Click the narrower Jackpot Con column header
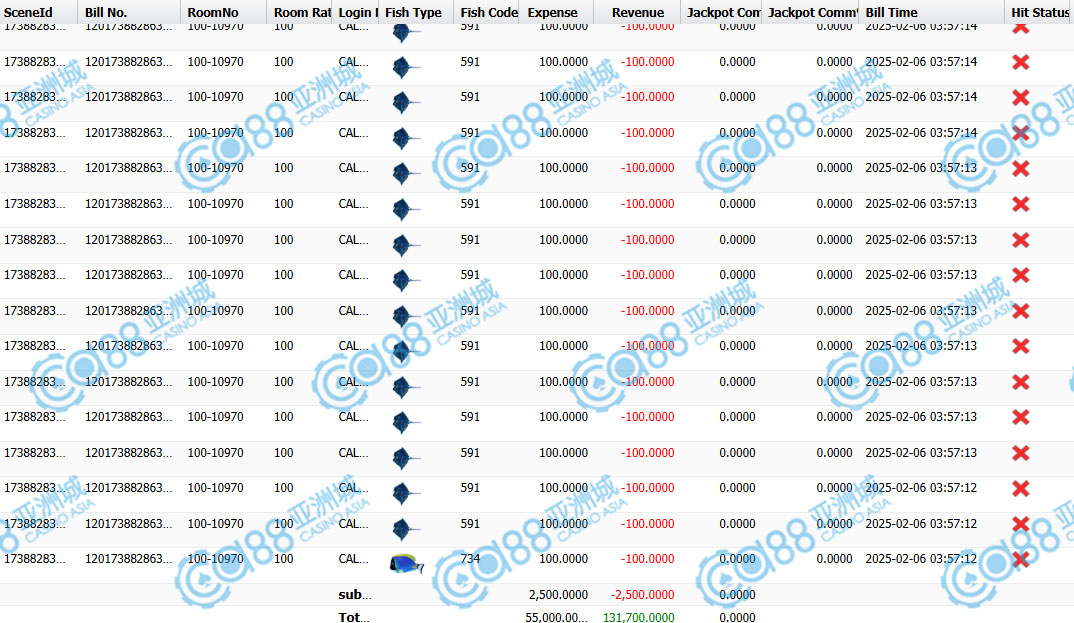1074x623 pixels. [723, 12]
